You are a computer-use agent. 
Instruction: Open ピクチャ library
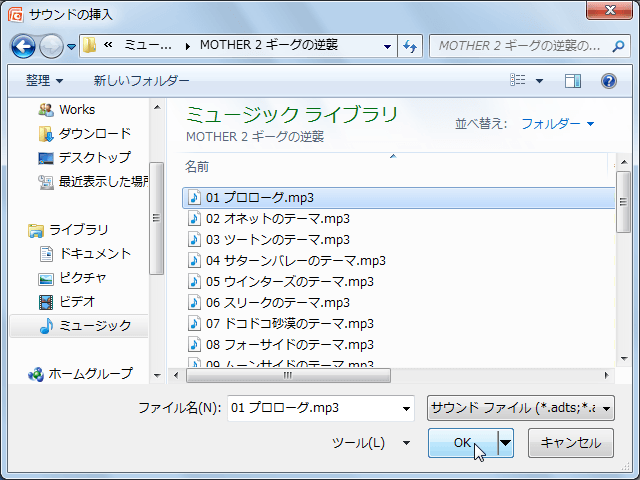click(83, 278)
